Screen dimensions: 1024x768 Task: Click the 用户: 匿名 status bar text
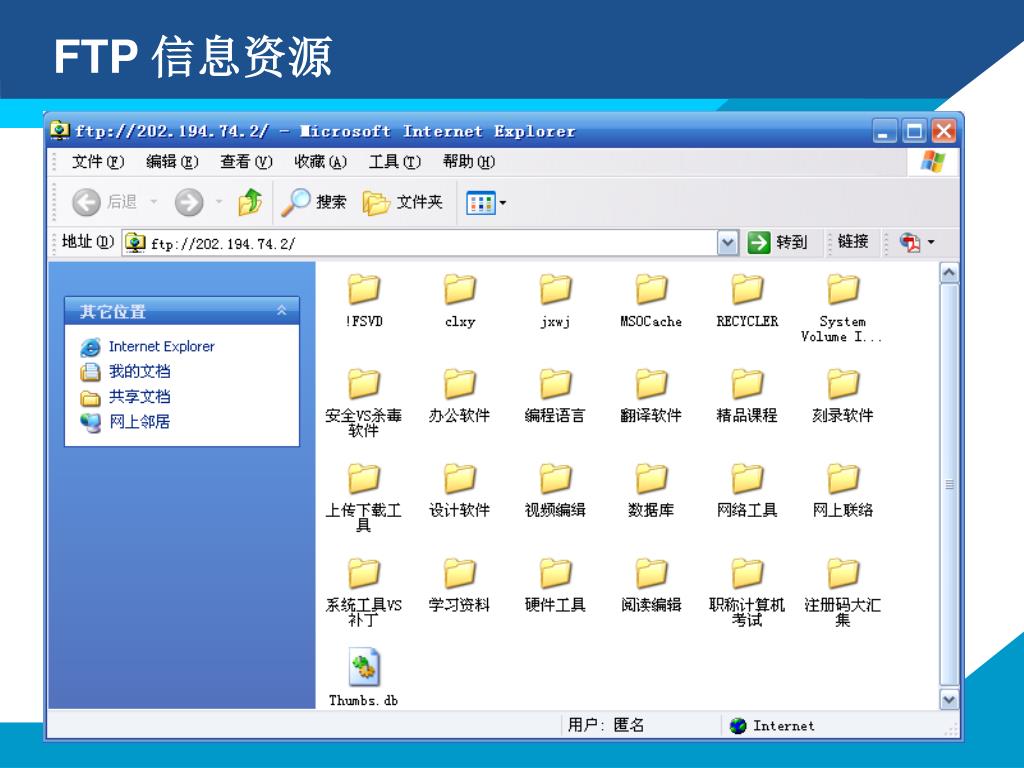point(606,725)
